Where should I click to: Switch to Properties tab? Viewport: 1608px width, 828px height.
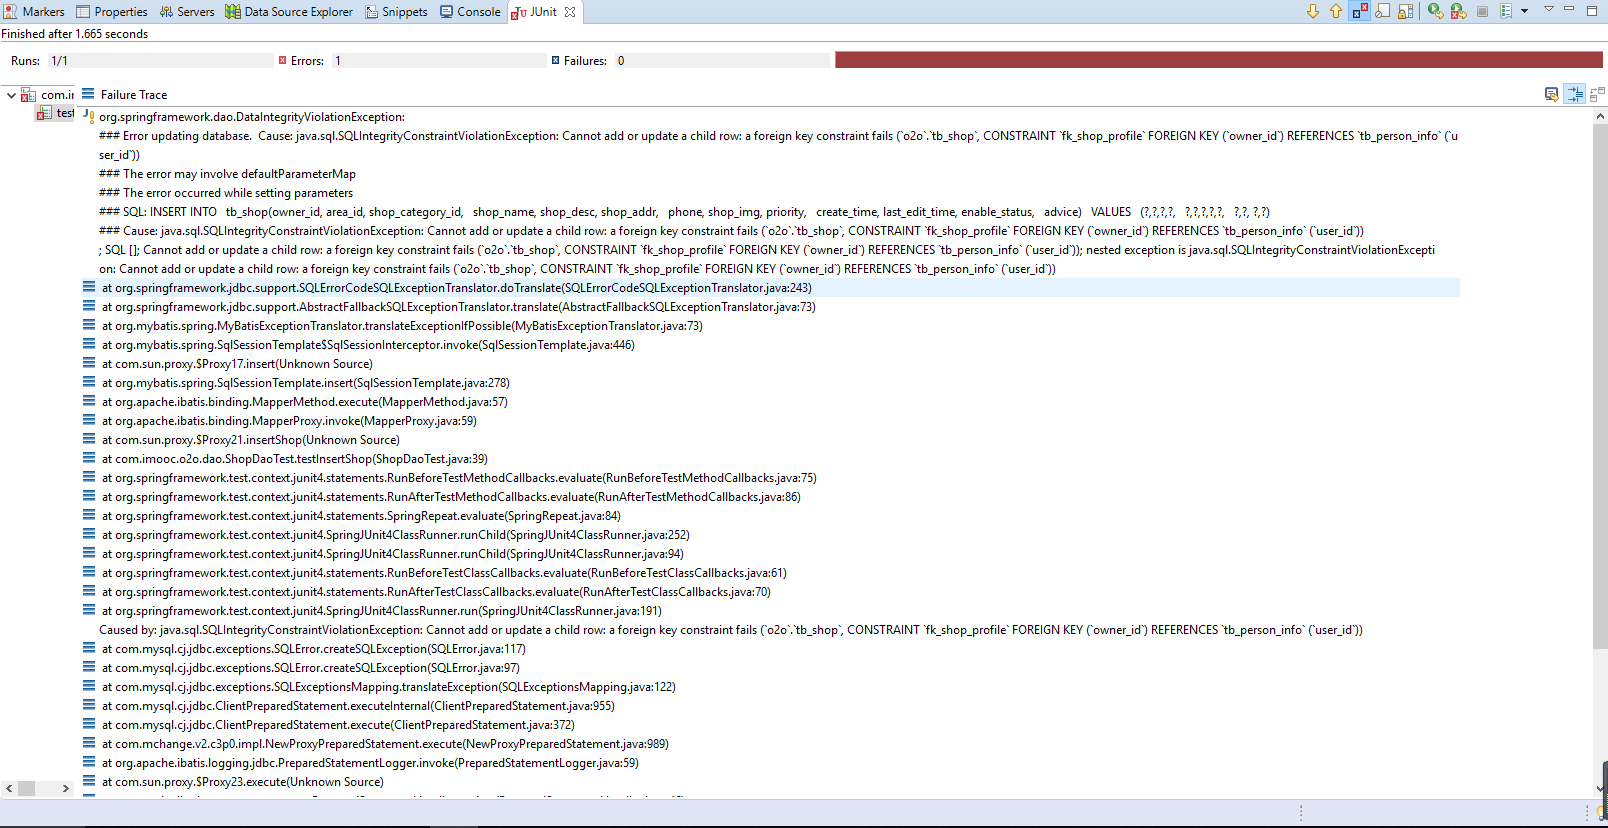[112, 12]
